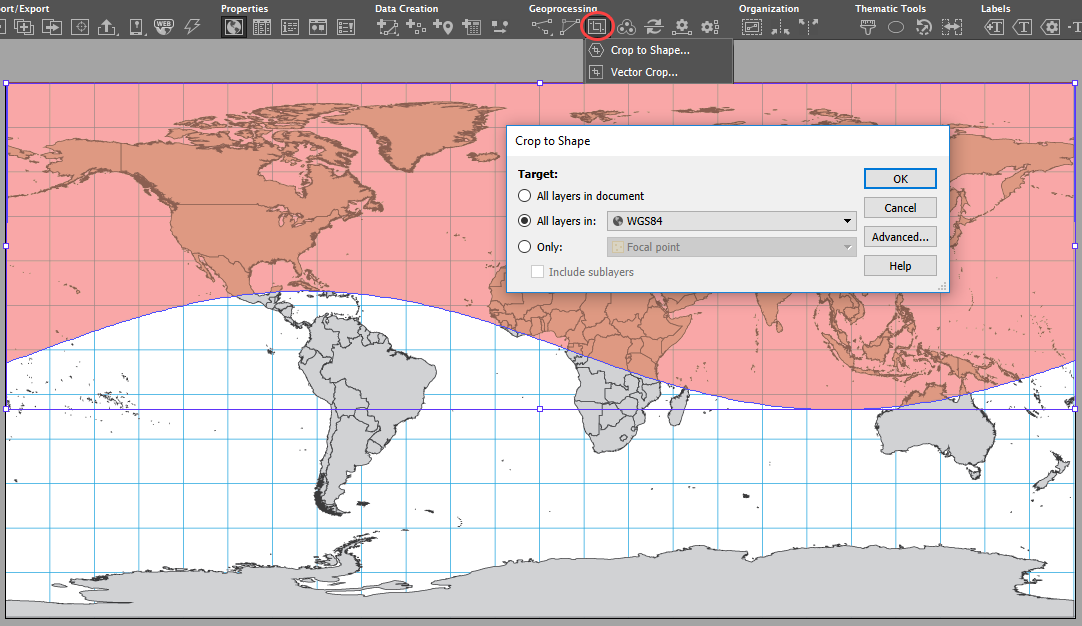Select the All layers in document radio

524,196
